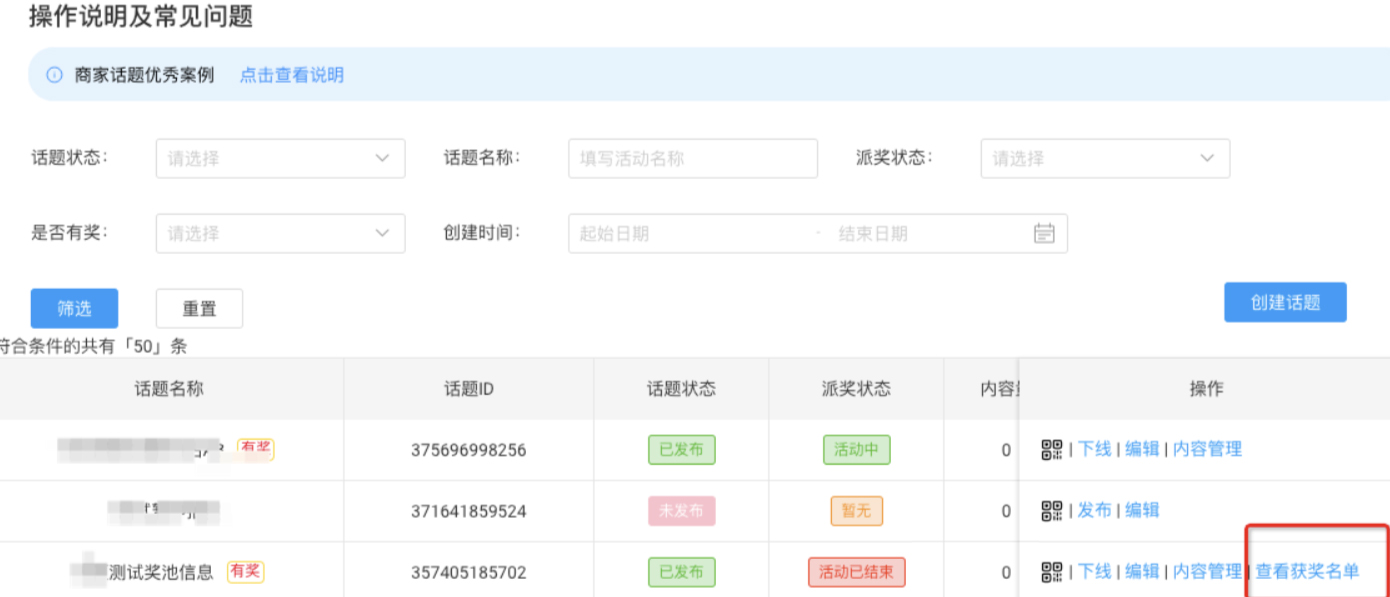The height and width of the screenshot is (597, 1390).
Task: Open the 派奖状态 dropdown
Action: click(1105, 158)
